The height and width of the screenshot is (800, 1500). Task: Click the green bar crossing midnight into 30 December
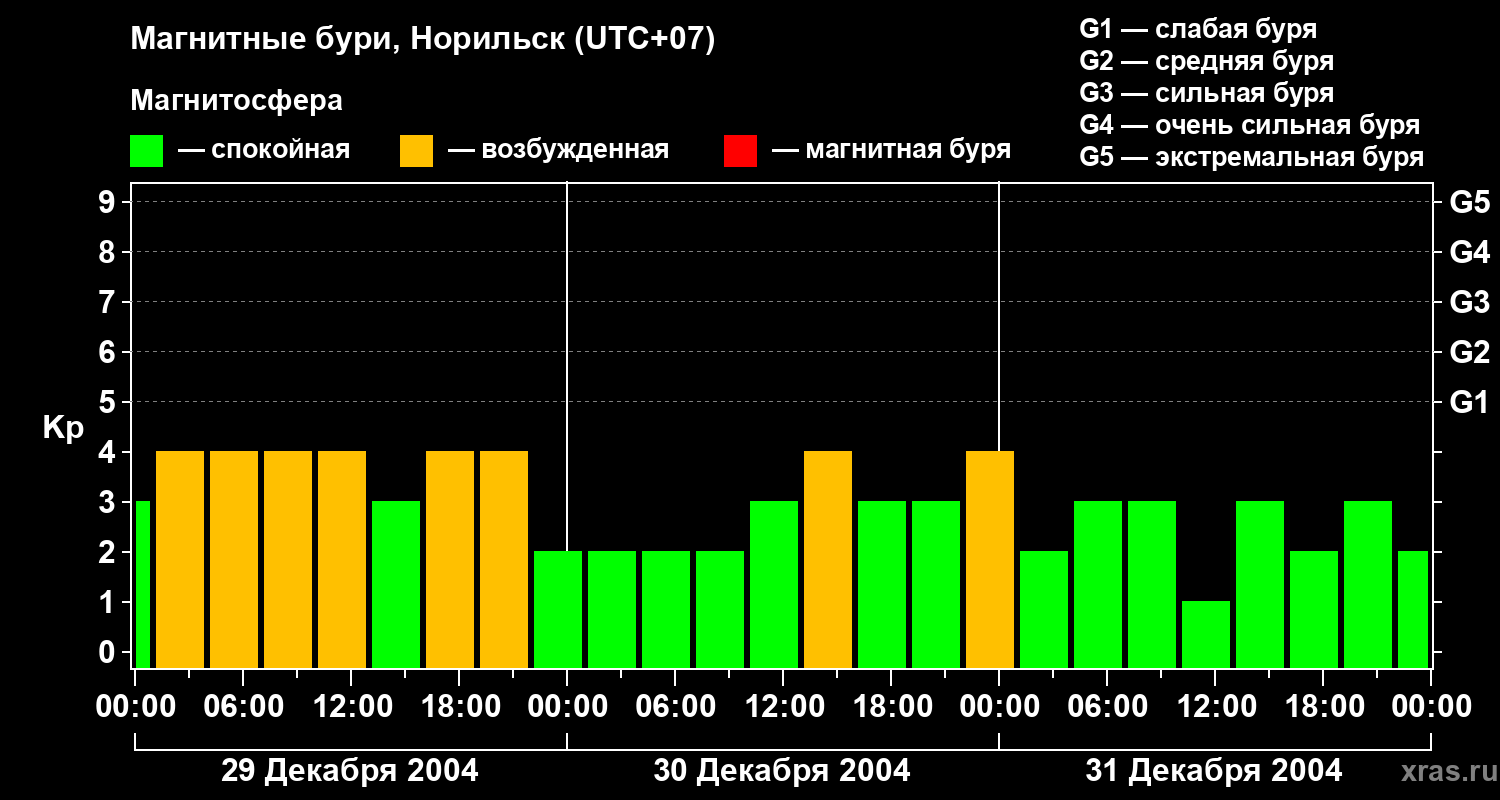(558, 609)
